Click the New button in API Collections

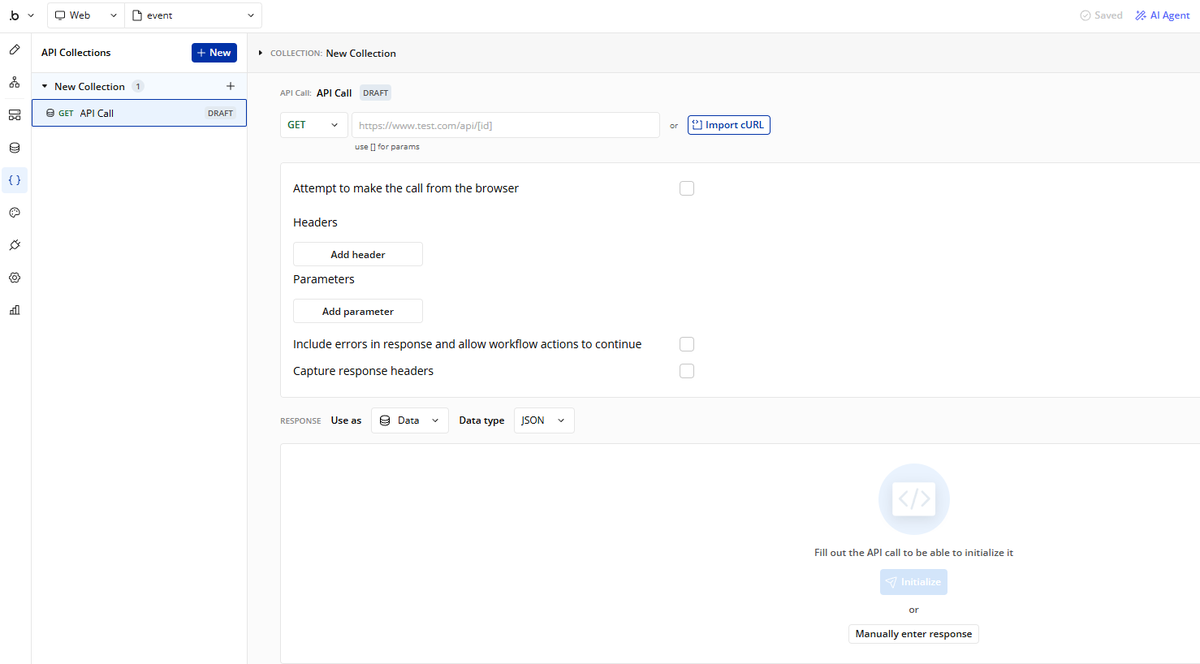[214, 53]
